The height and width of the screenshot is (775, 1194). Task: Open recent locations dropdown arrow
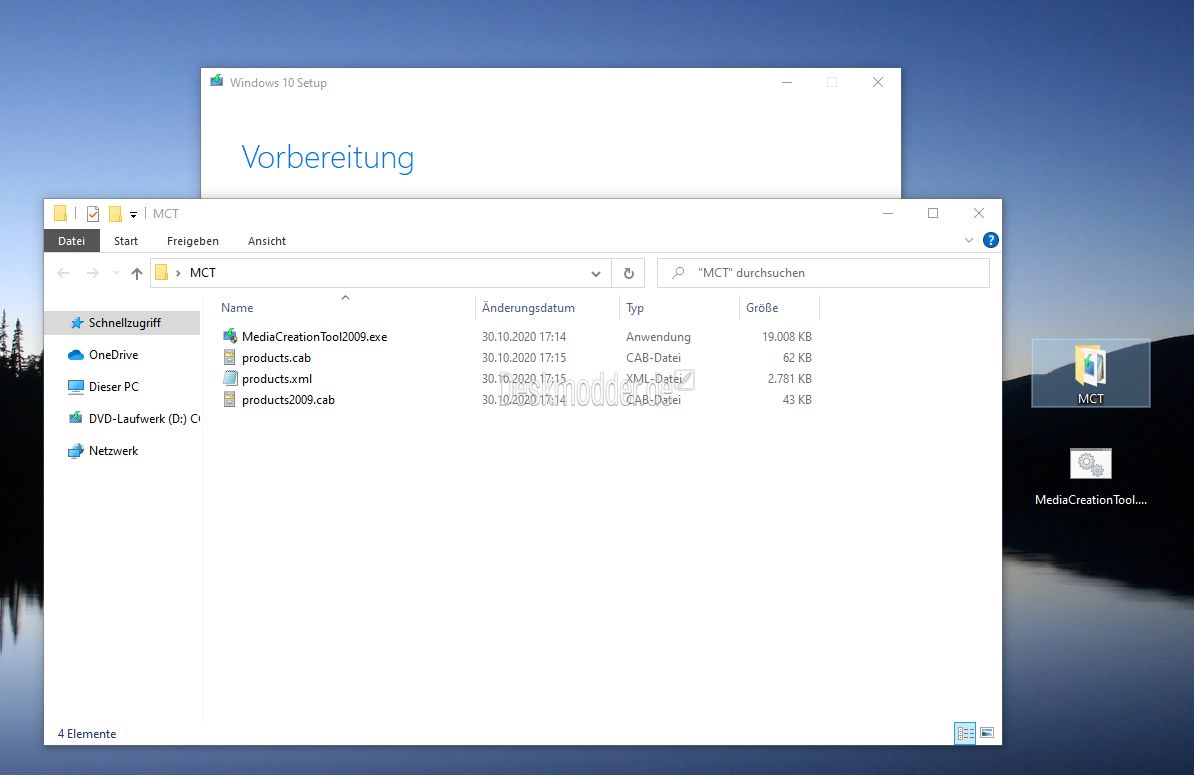coord(116,273)
